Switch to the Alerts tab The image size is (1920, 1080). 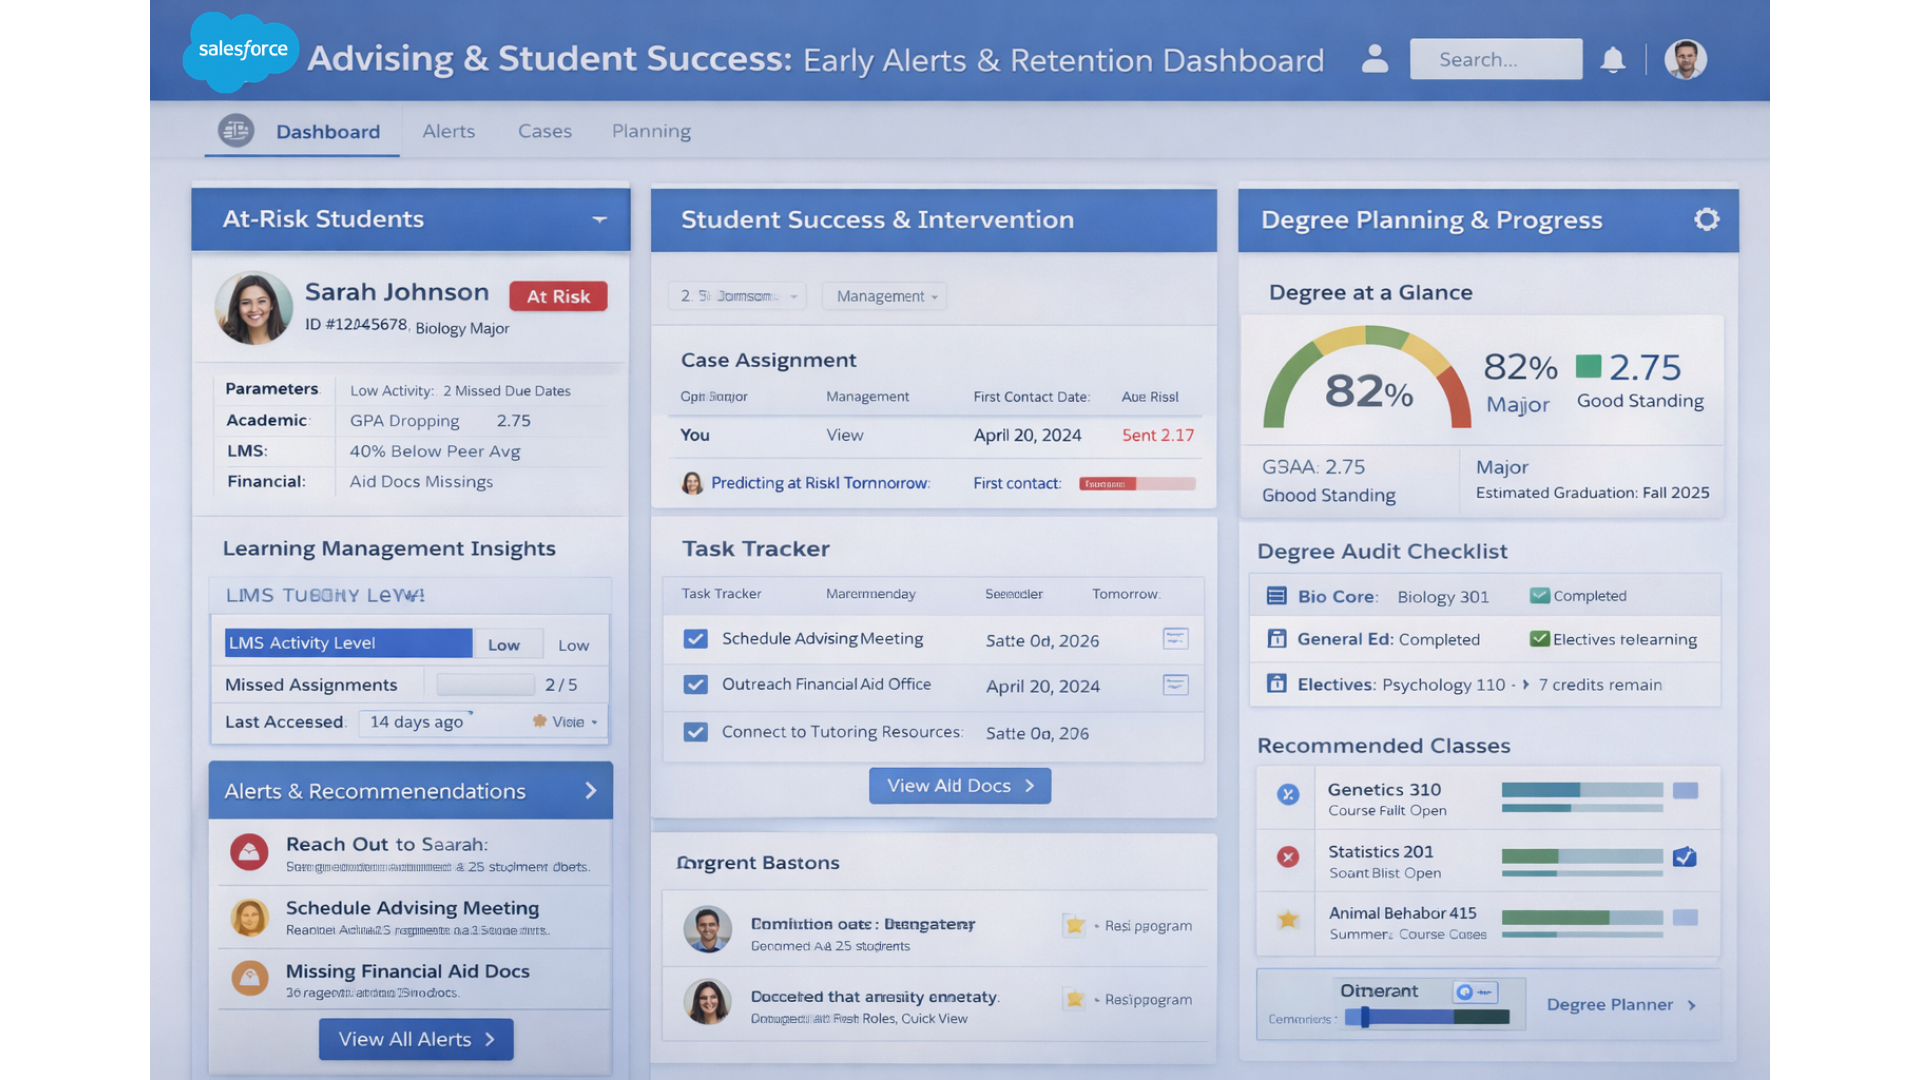448,131
